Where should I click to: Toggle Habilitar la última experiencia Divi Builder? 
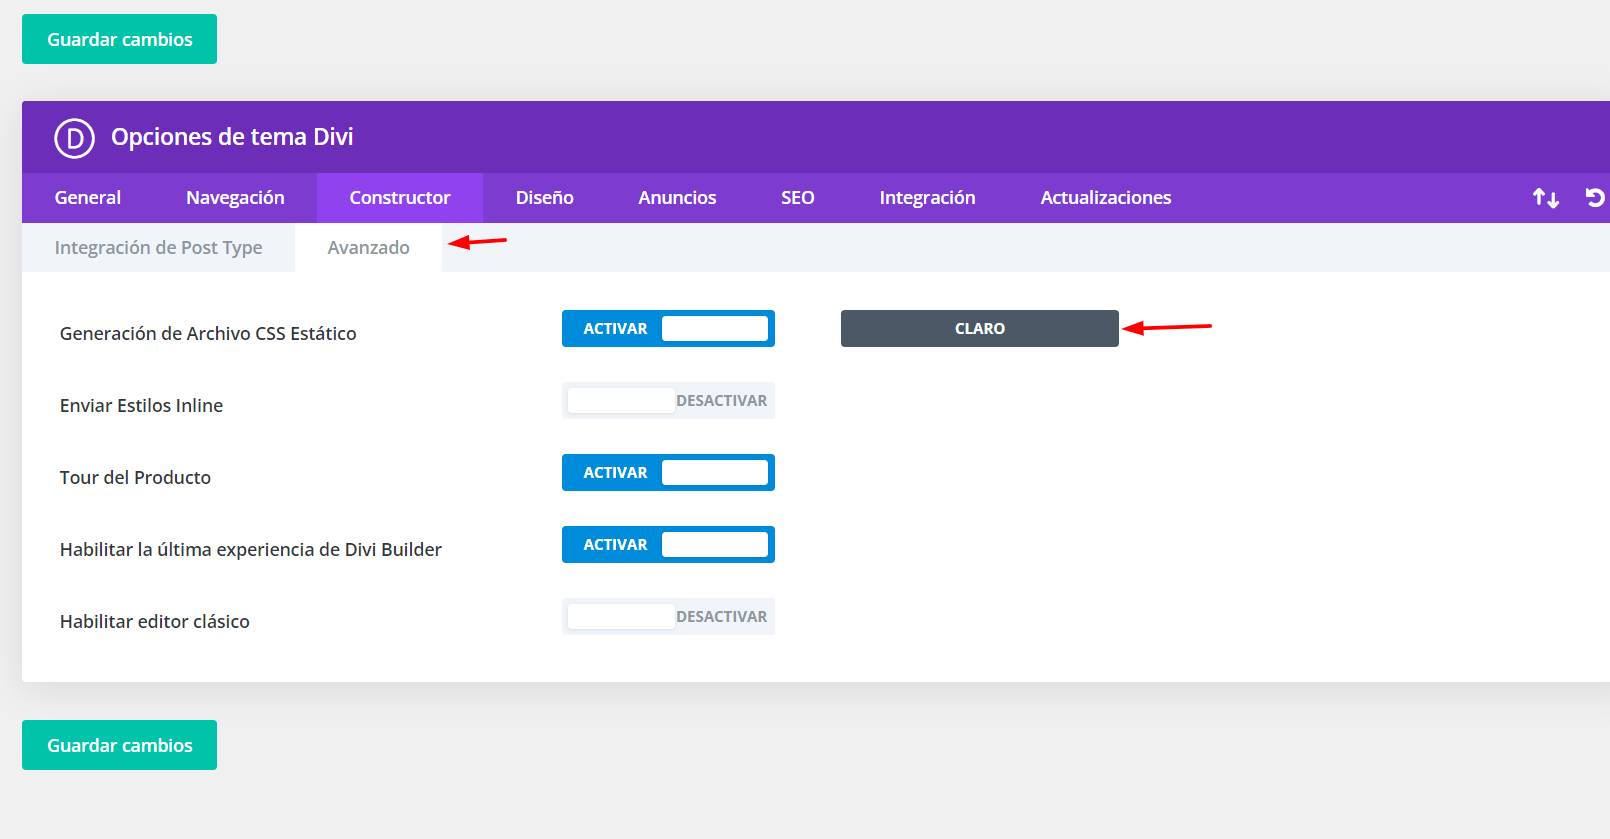(x=668, y=545)
